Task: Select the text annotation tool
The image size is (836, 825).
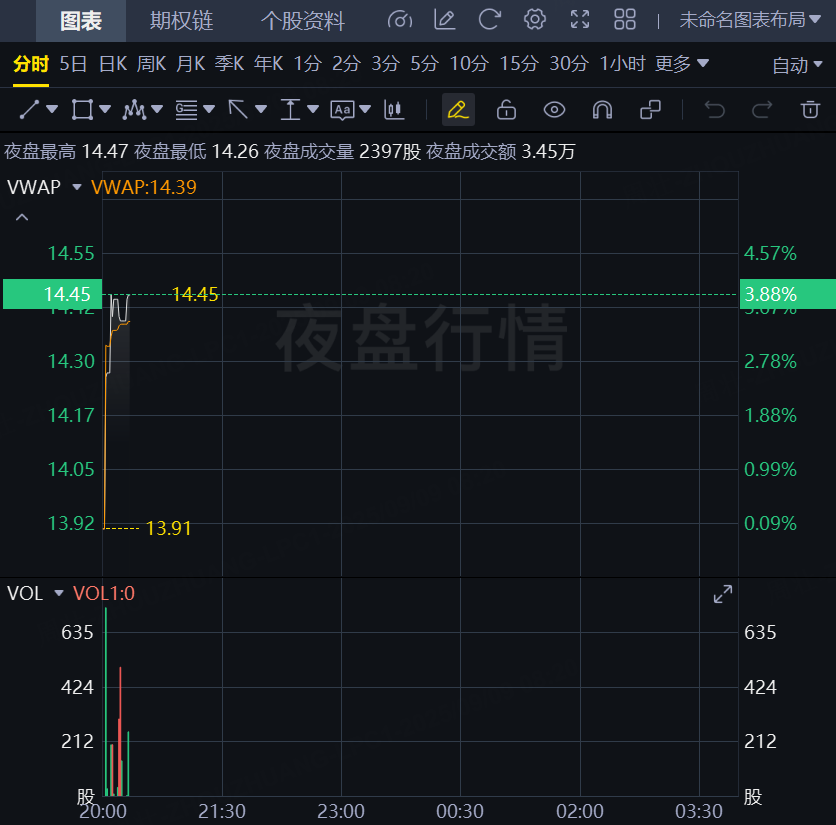Action: tap(342, 109)
